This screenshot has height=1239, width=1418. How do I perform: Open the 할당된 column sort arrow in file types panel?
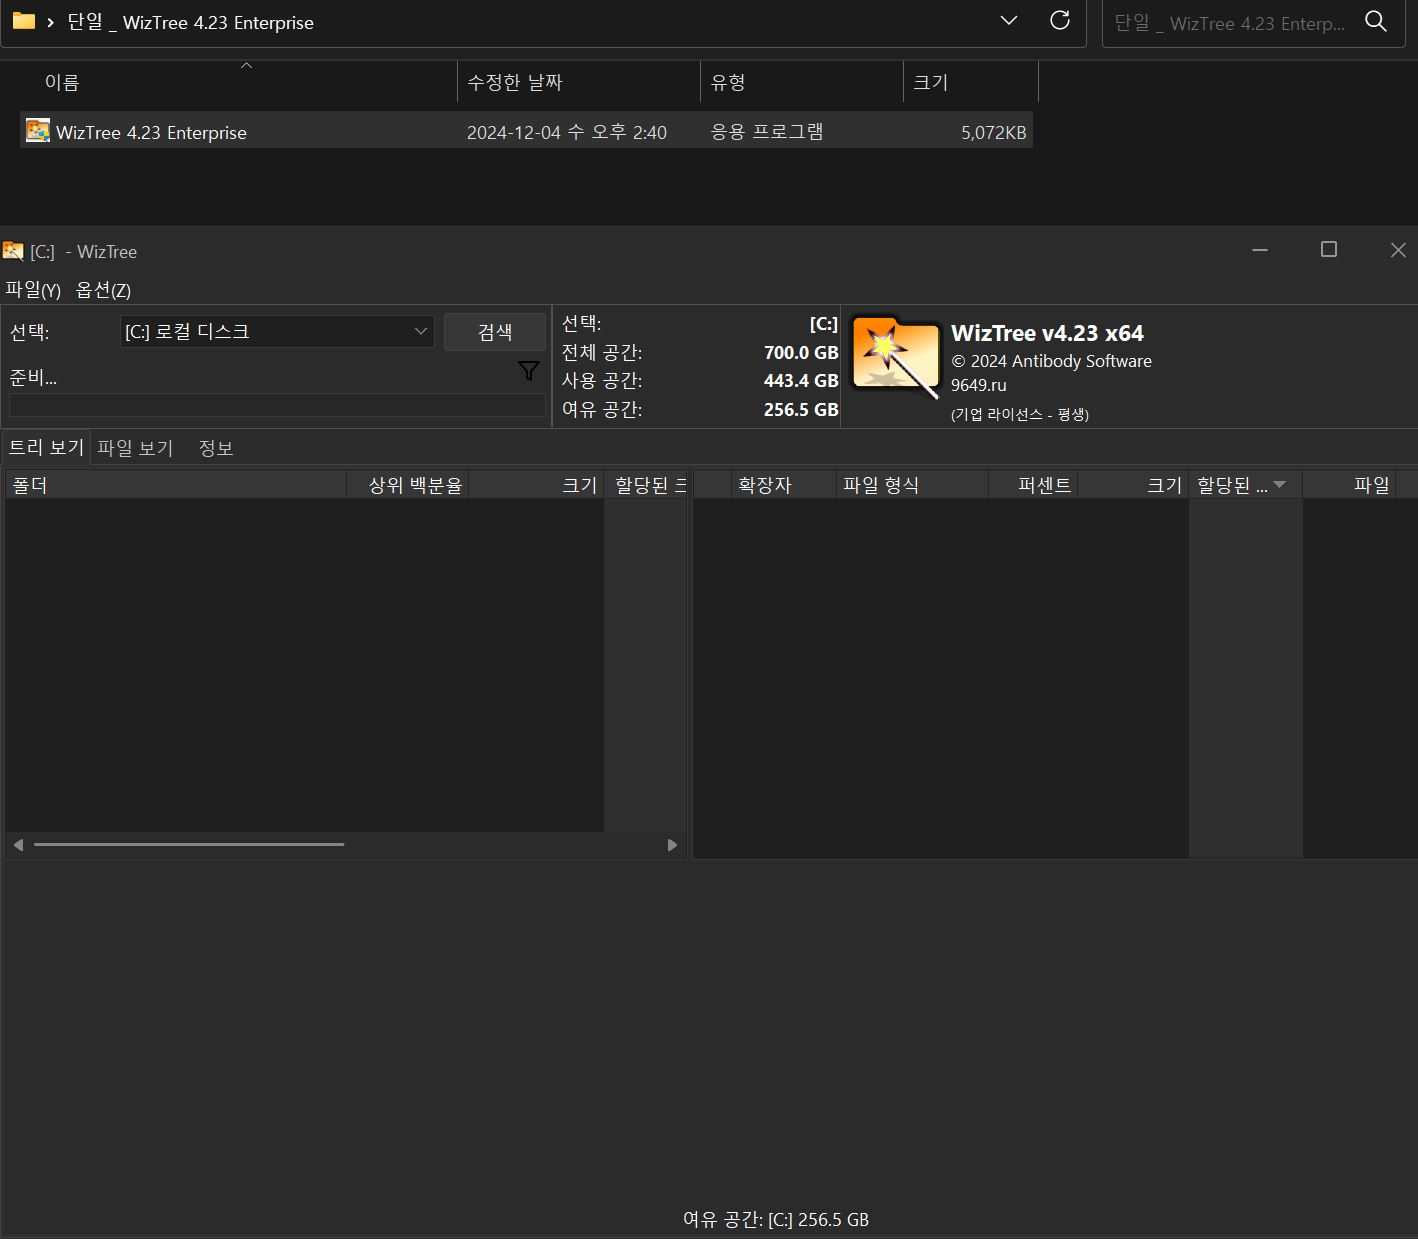point(1279,485)
